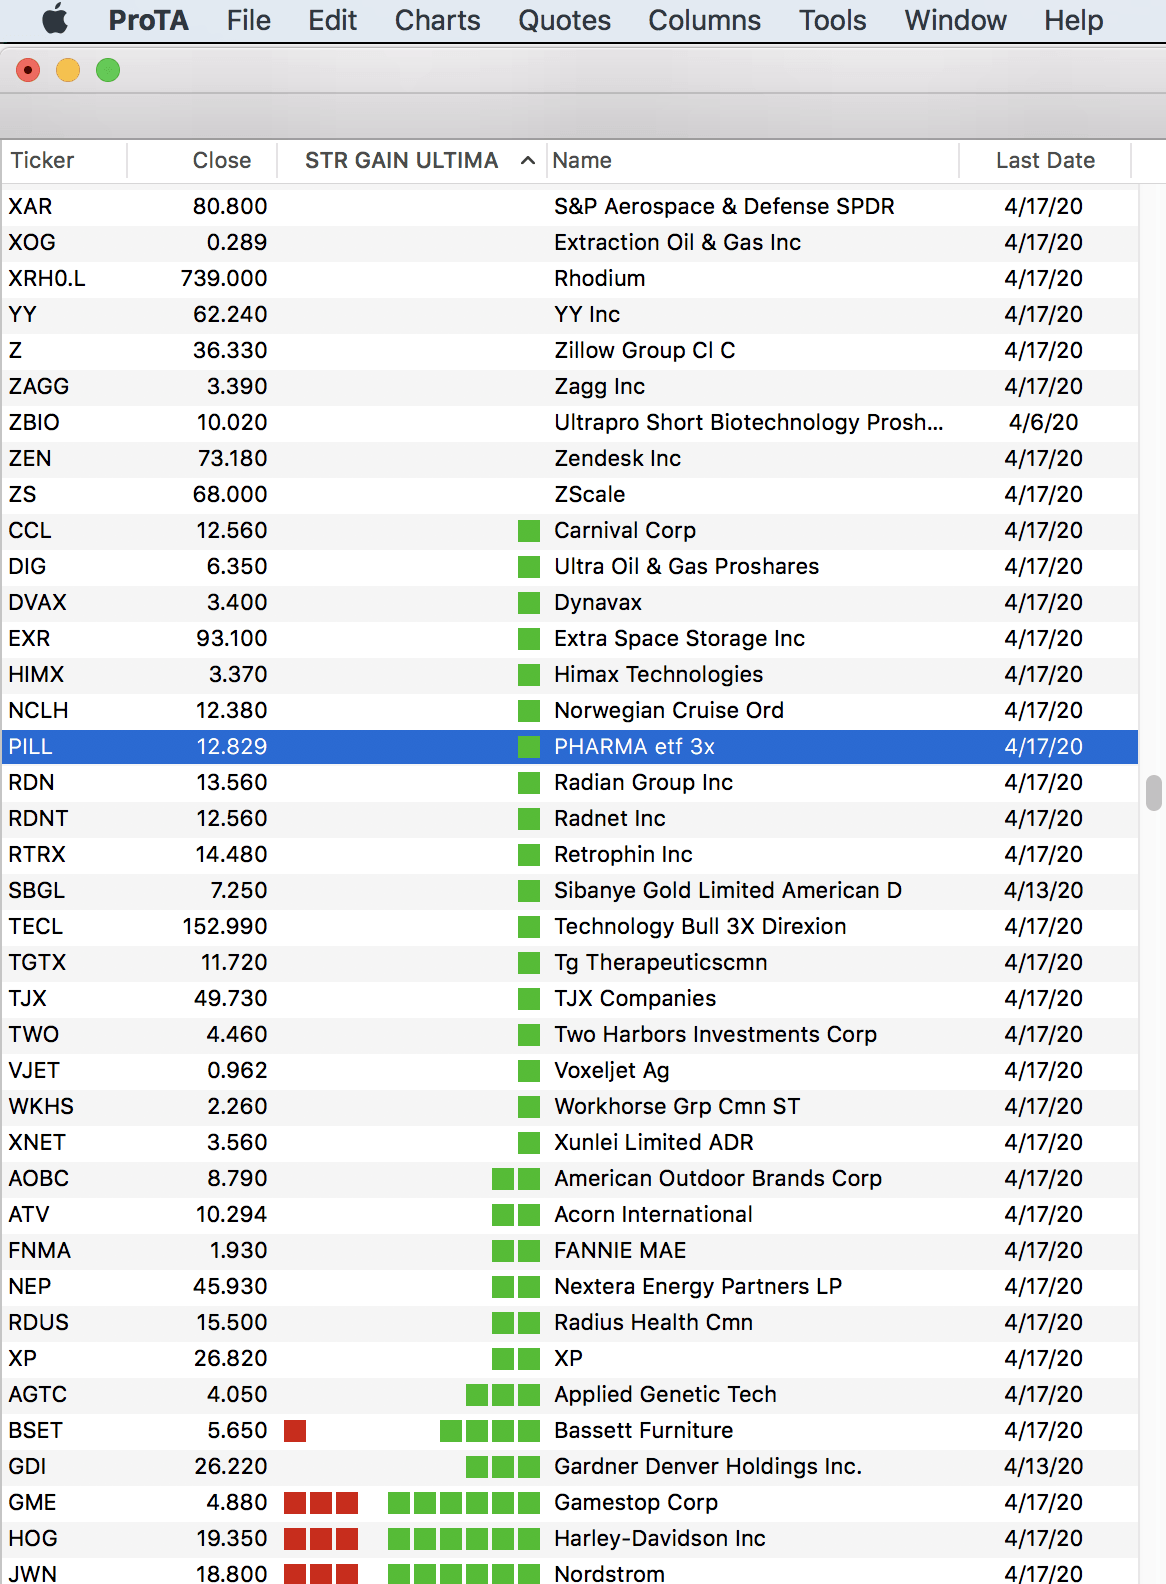This screenshot has height=1584, width=1166.
Task: Select the YY Inc row
Action: click(569, 314)
